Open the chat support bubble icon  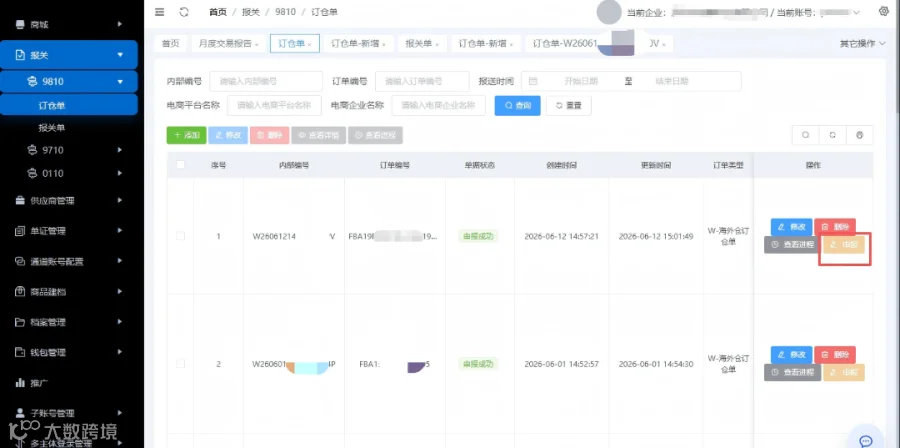pyautogui.click(x=866, y=439)
